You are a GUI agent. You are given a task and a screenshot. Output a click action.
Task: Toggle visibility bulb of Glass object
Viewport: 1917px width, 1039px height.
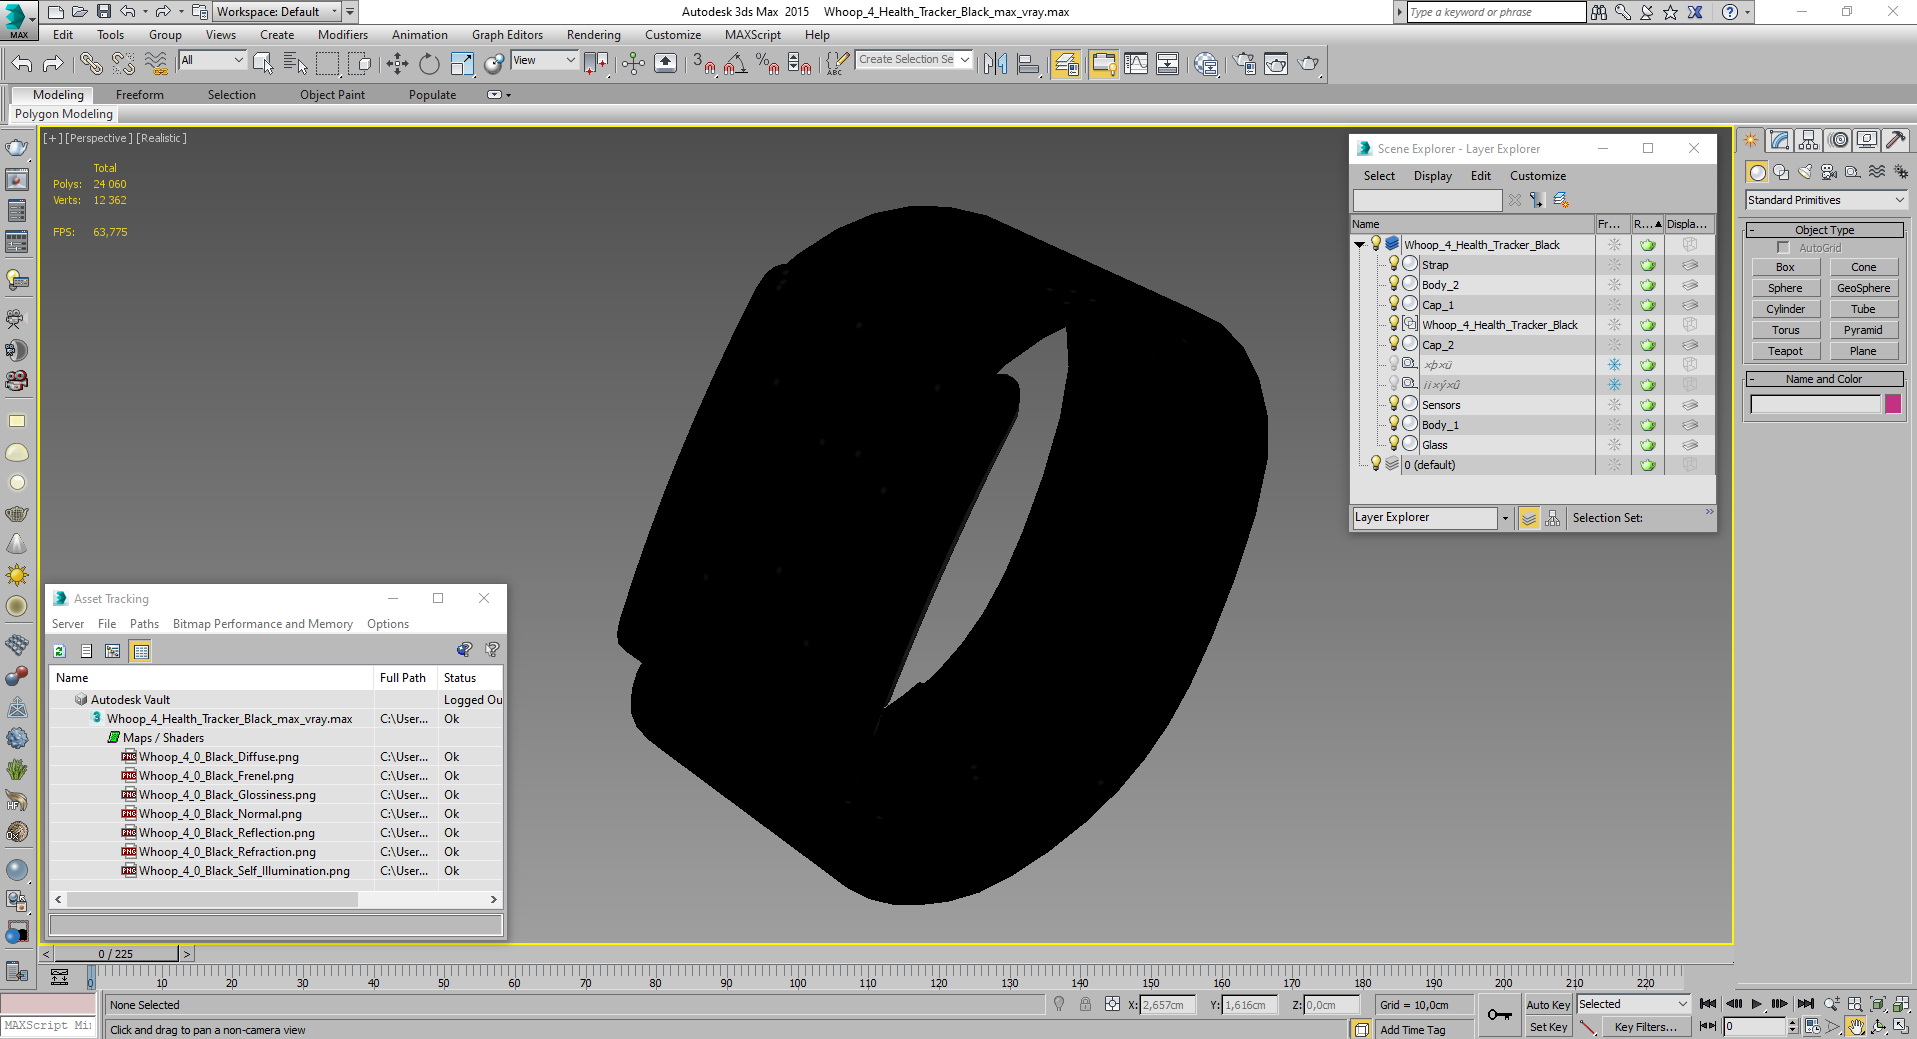click(x=1393, y=444)
